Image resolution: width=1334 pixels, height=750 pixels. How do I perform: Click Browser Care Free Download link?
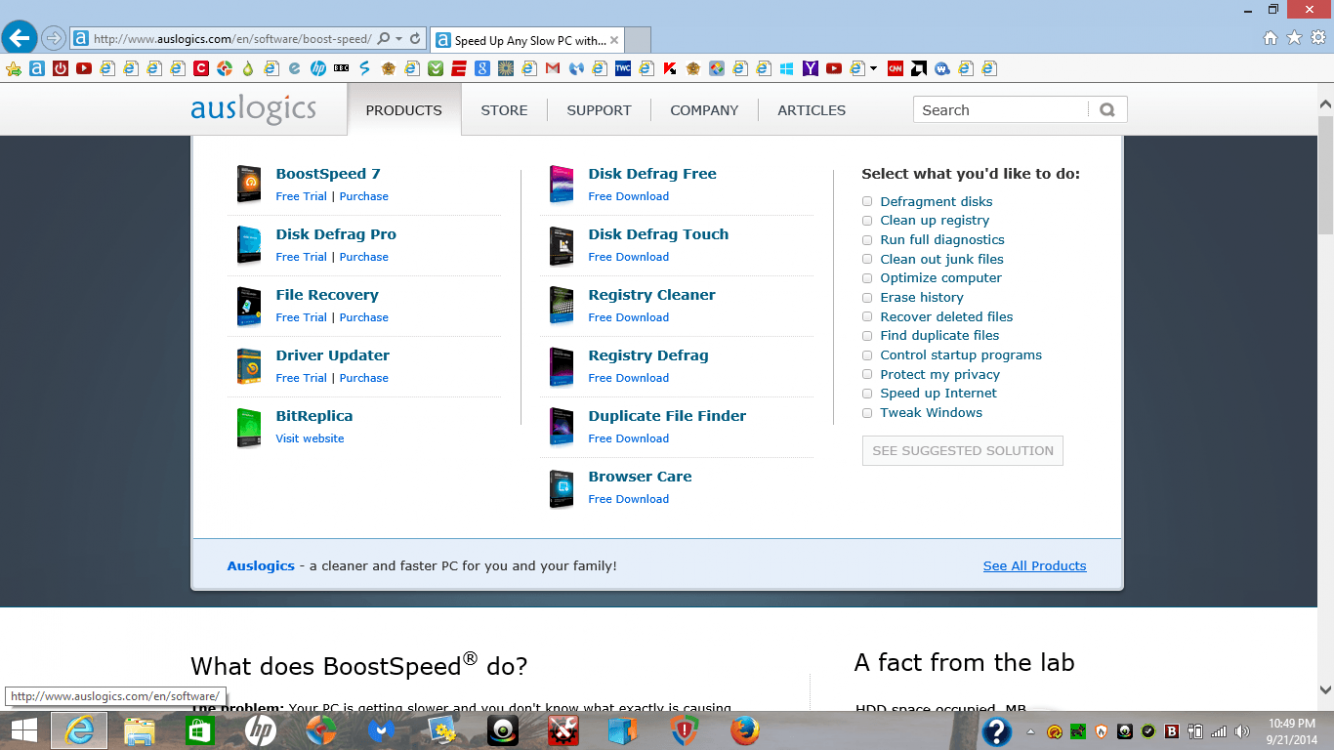[x=629, y=499]
